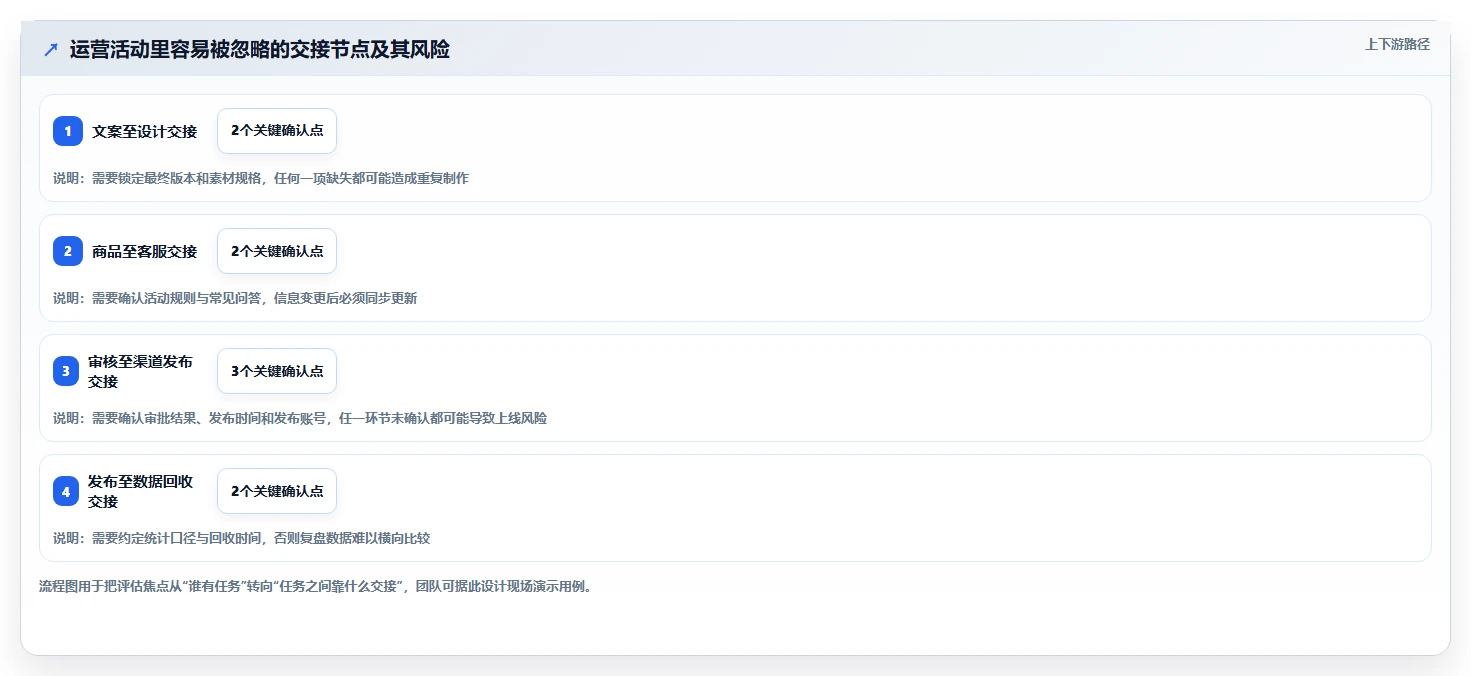Click description about 活动规则与常见问答

pyautogui.click(x=235, y=298)
